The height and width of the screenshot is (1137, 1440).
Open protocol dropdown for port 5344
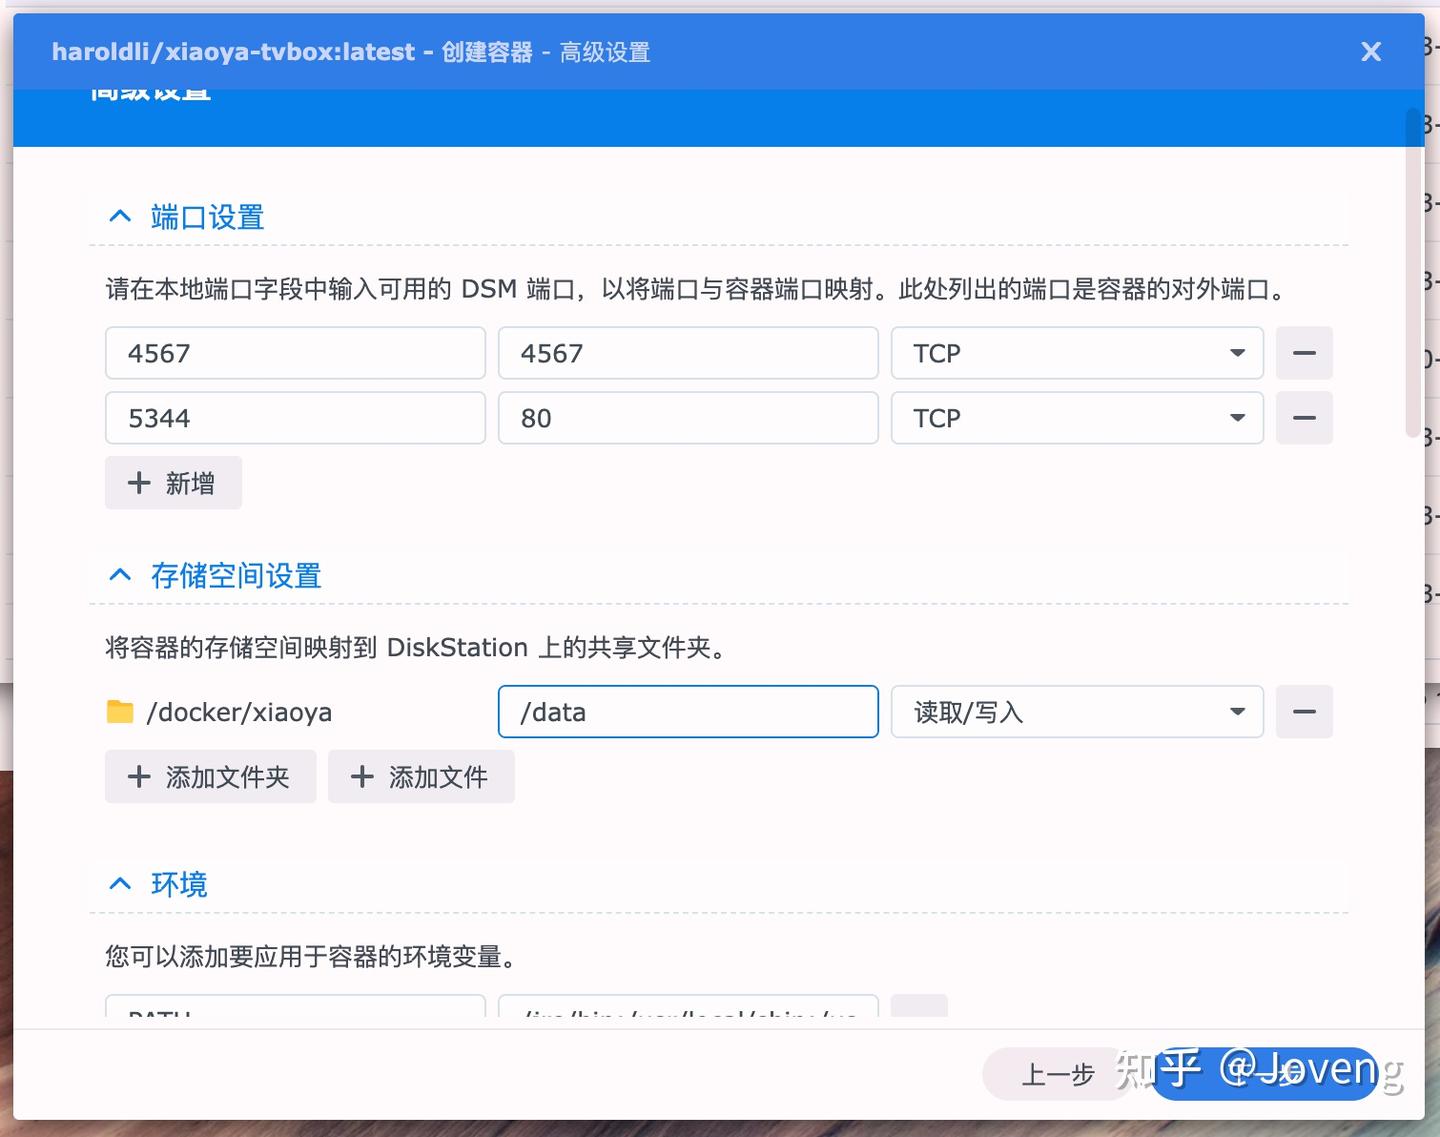click(1077, 418)
